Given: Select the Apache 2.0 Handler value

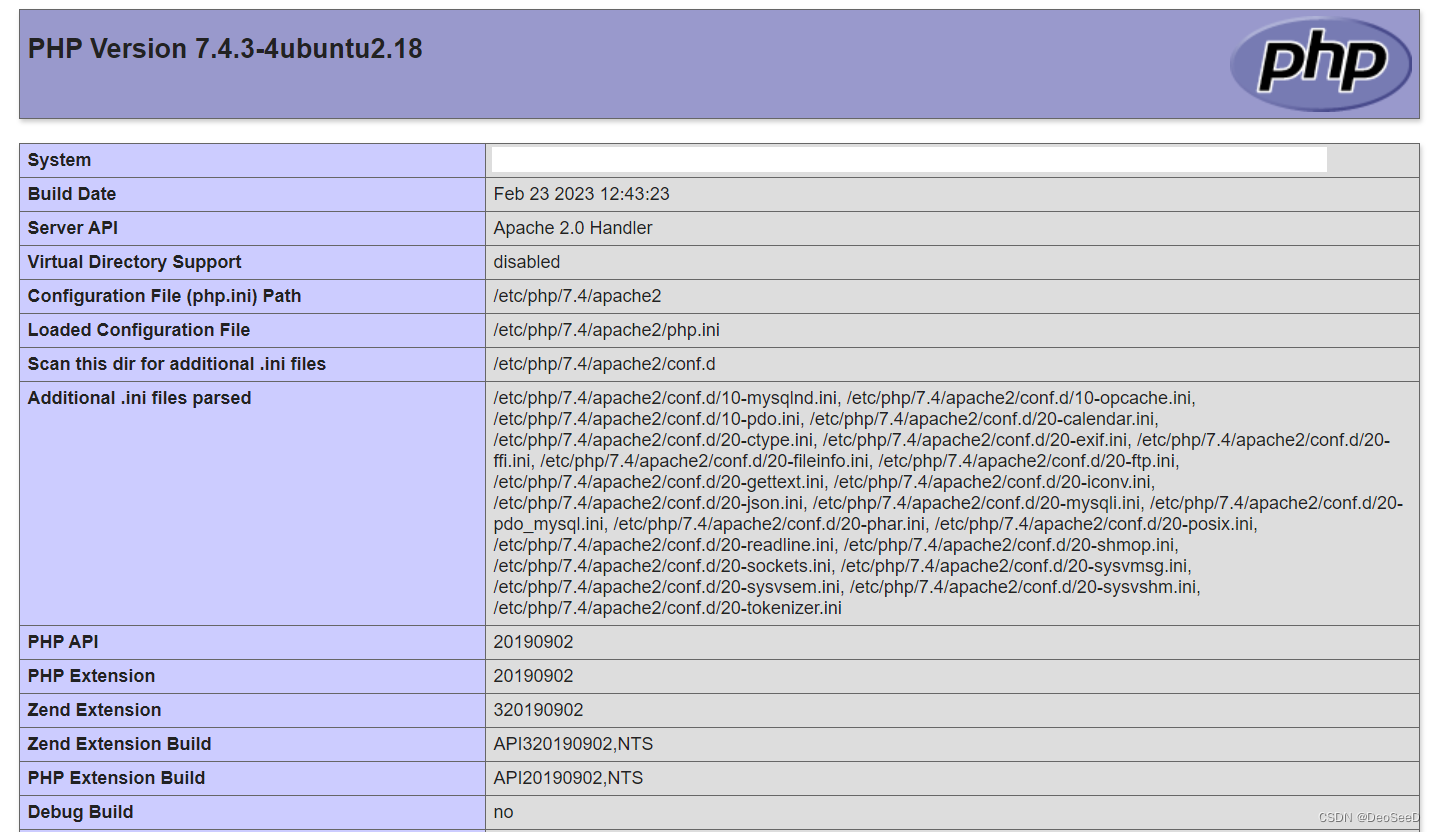Looking at the screenshot, I should coord(573,228).
